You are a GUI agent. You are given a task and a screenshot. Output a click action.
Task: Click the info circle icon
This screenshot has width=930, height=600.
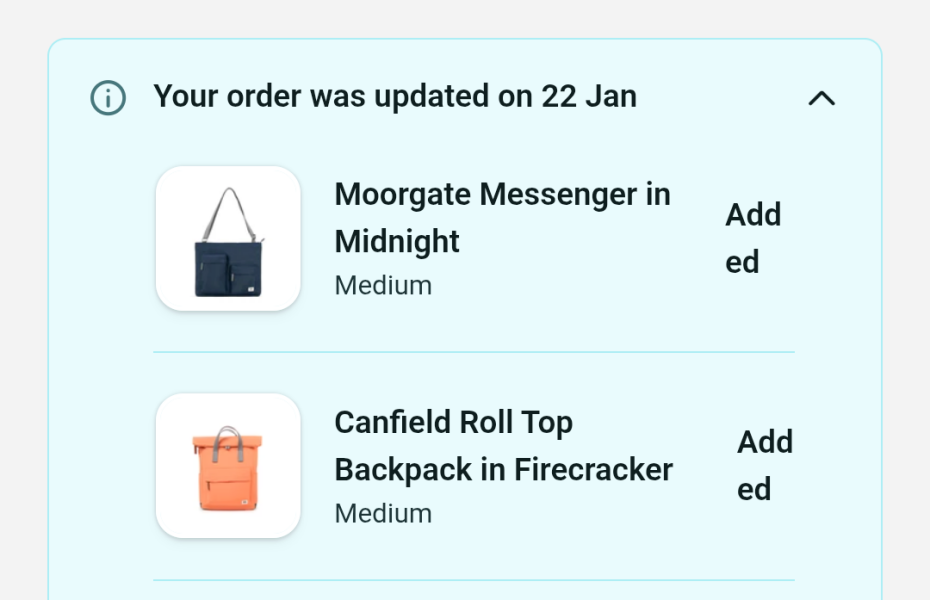click(x=108, y=98)
